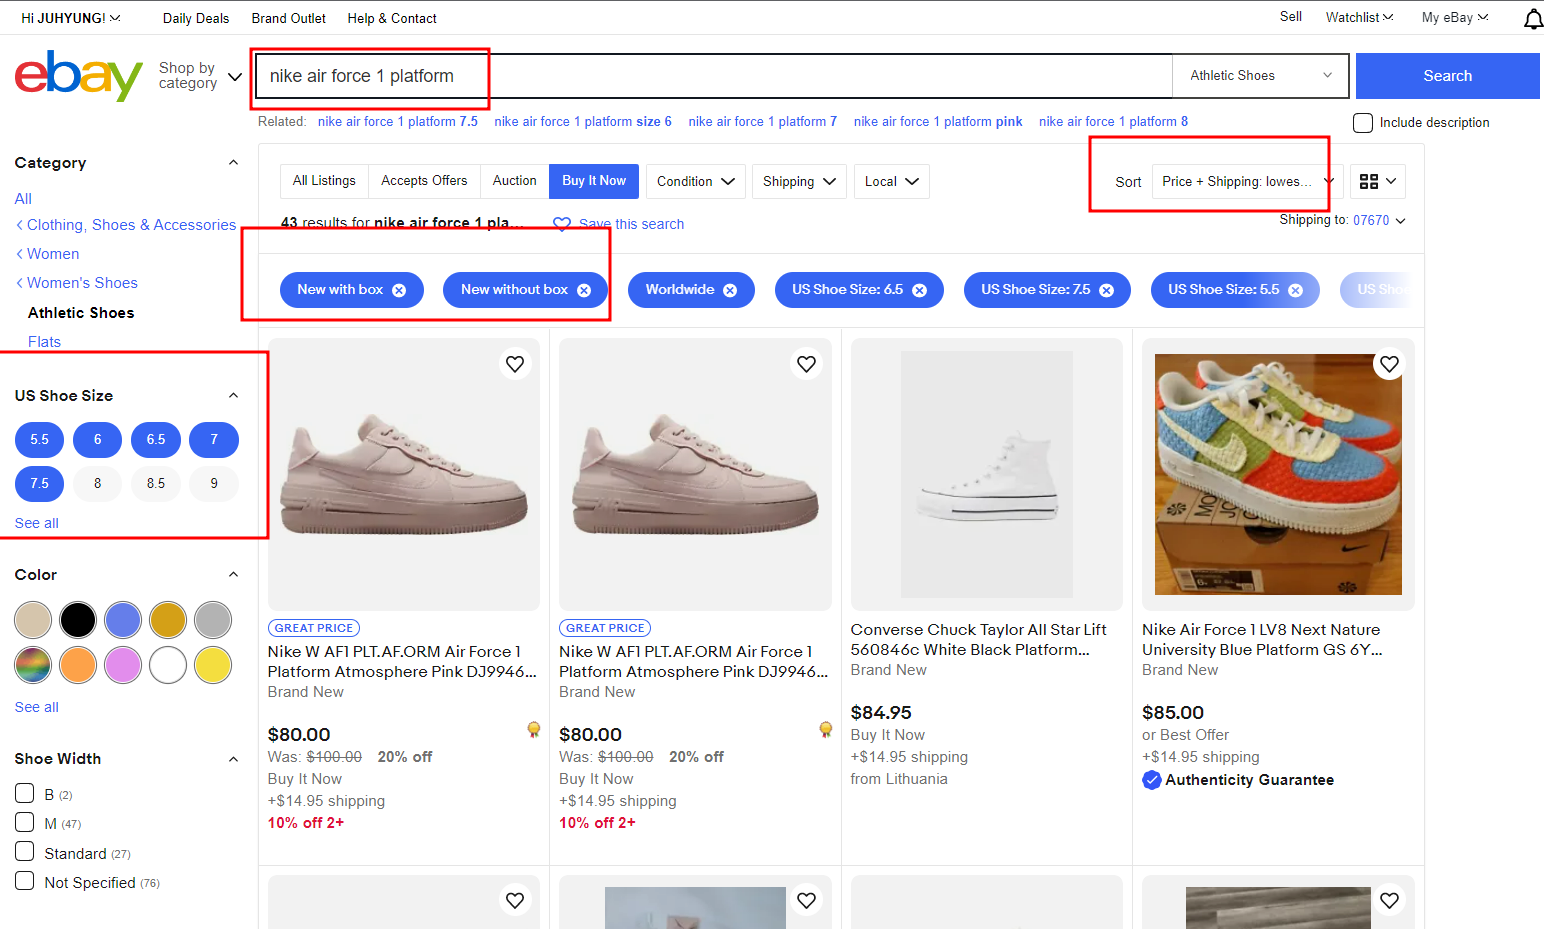Click the blue Search button

[1447, 76]
